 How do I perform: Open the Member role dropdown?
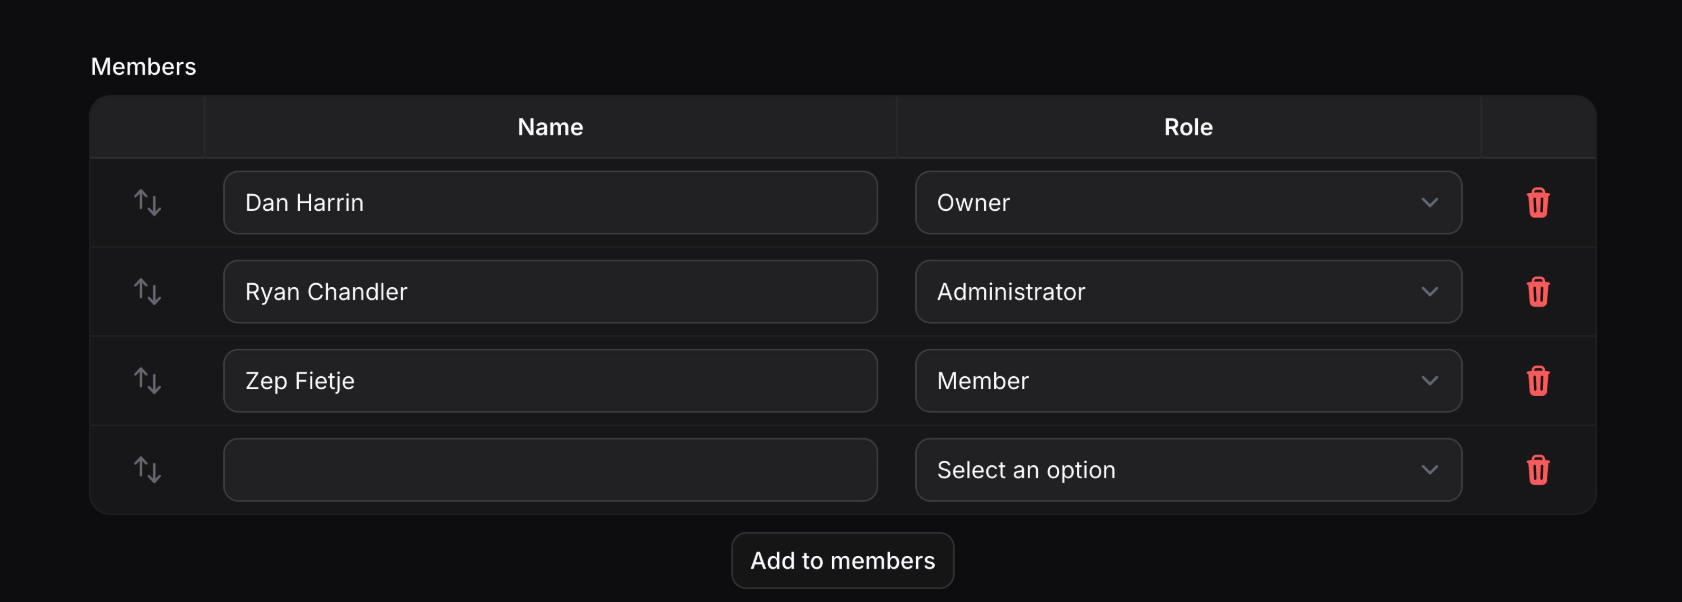click(x=1188, y=381)
